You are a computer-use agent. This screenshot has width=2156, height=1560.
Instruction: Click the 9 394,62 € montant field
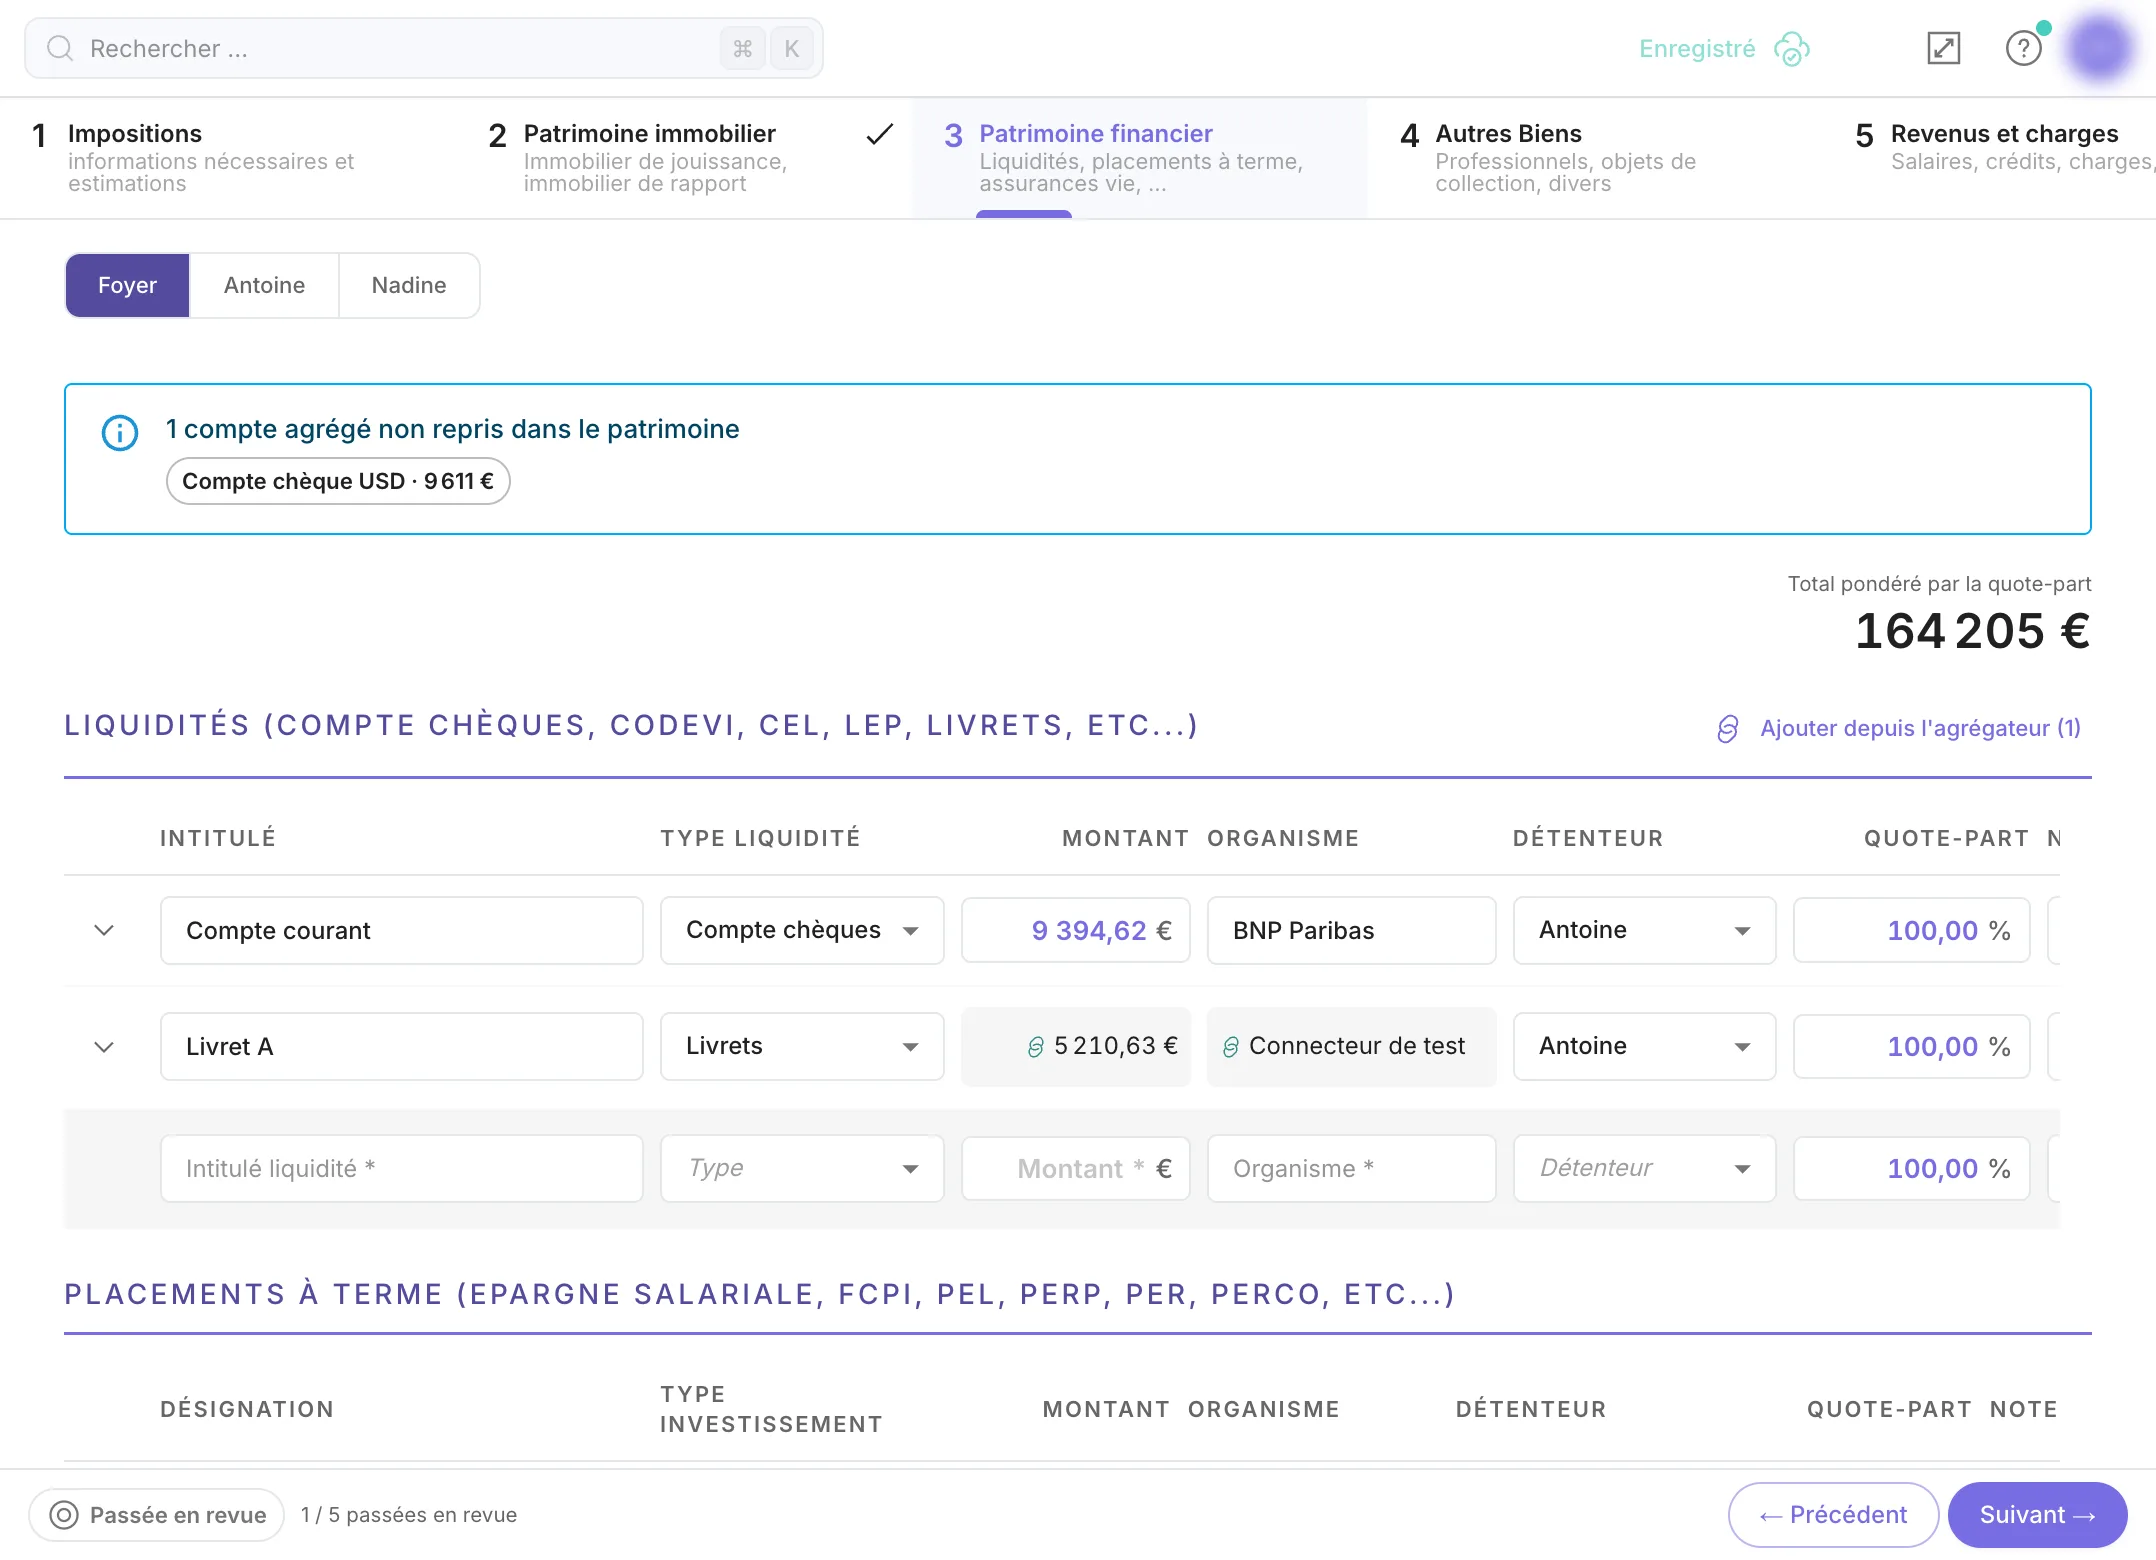[x=1076, y=930]
